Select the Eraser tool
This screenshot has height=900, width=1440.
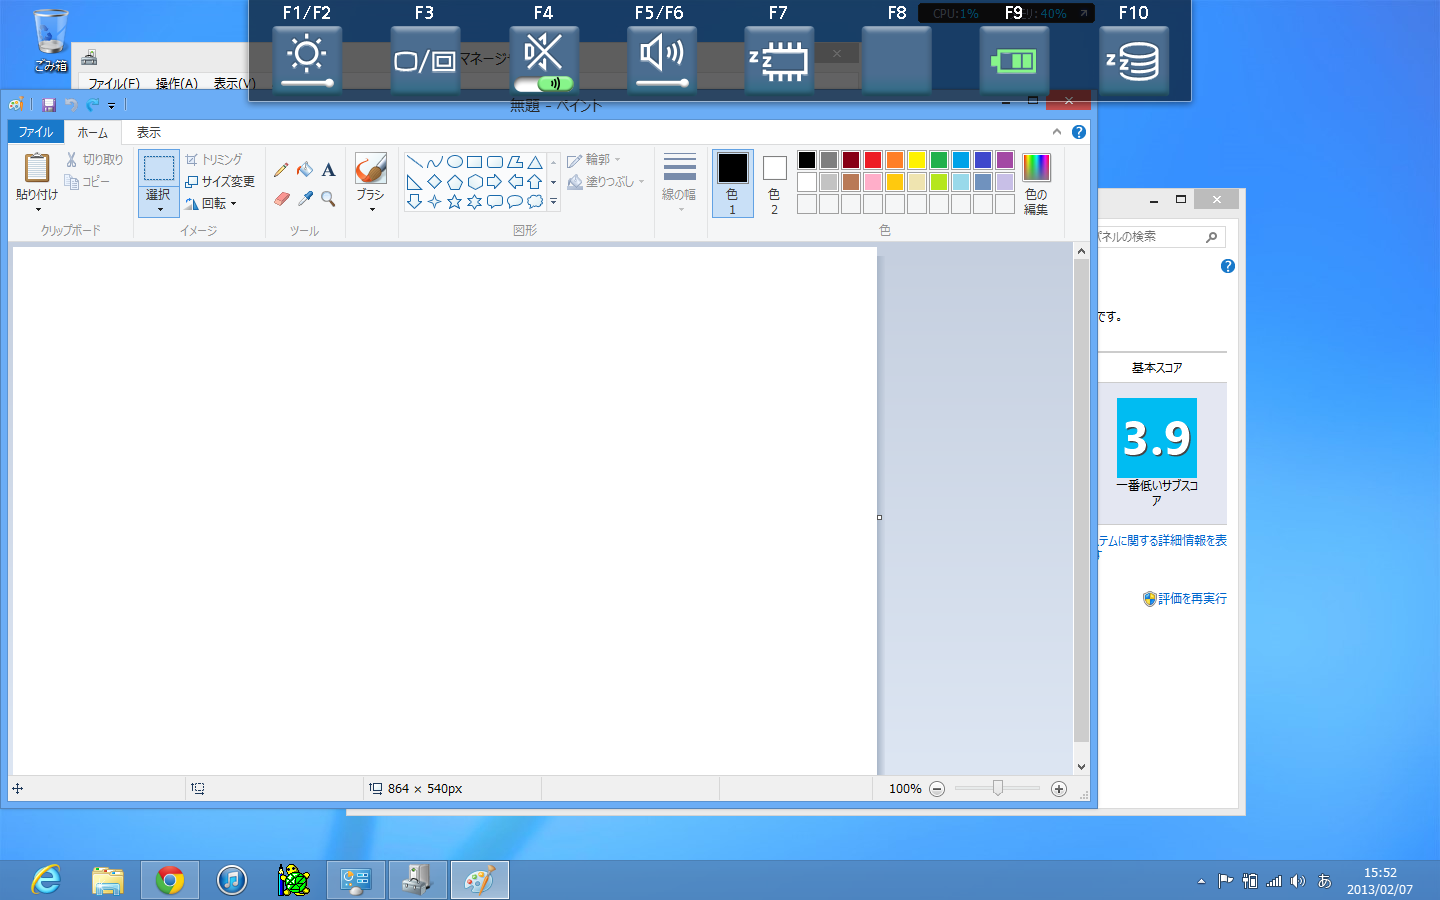pos(281,199)
